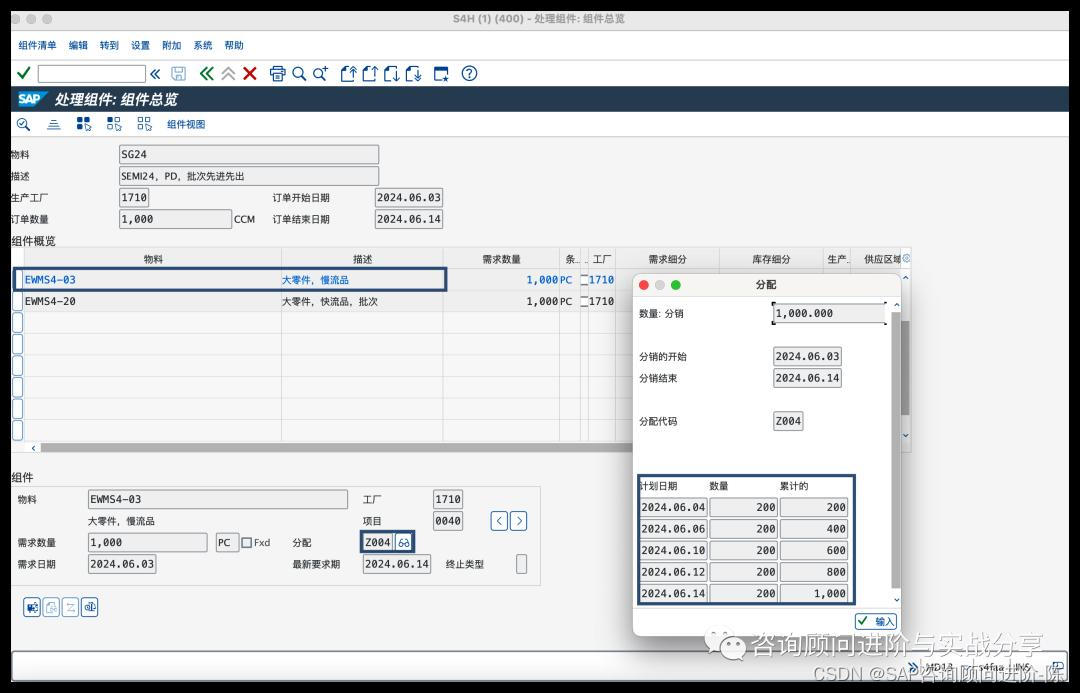Open the 设置 menu
The image size is (1080, 693).
[x=141, y=45]
